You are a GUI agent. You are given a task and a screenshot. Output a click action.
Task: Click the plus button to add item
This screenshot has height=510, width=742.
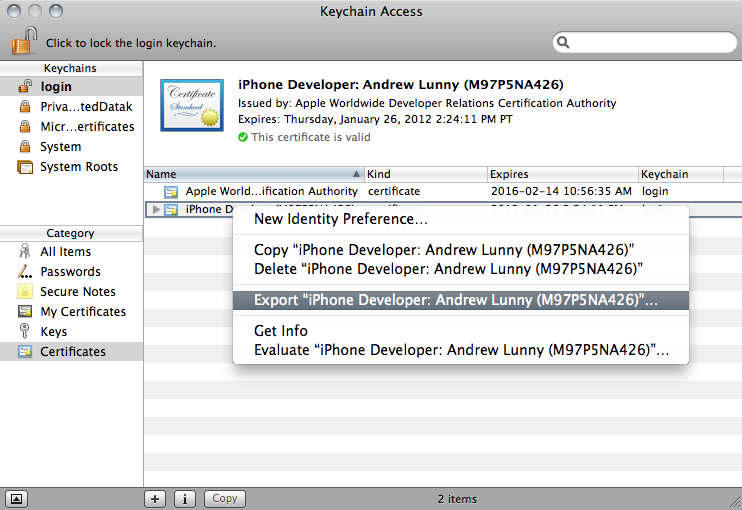(155, 498)
